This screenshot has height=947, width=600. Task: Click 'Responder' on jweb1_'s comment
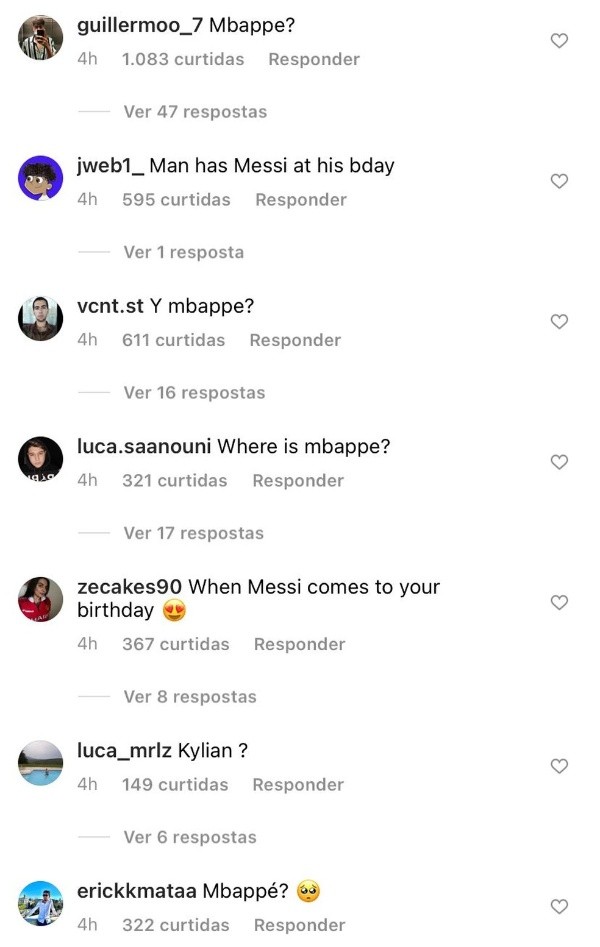tap(300, 200)
